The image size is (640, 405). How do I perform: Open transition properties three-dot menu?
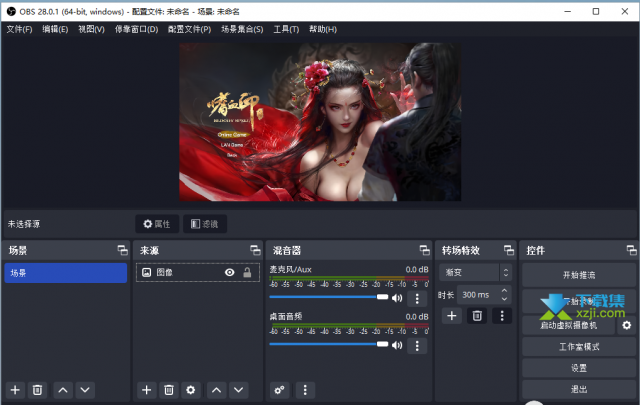(502, 316)
